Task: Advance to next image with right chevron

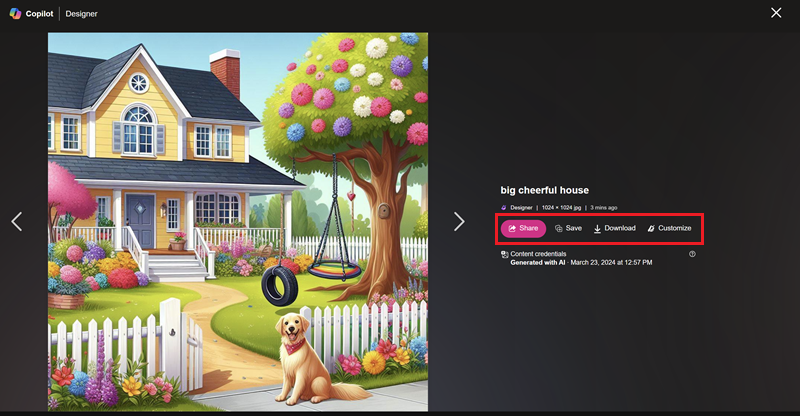Action: pyautogui.click(x=459, y=222)
